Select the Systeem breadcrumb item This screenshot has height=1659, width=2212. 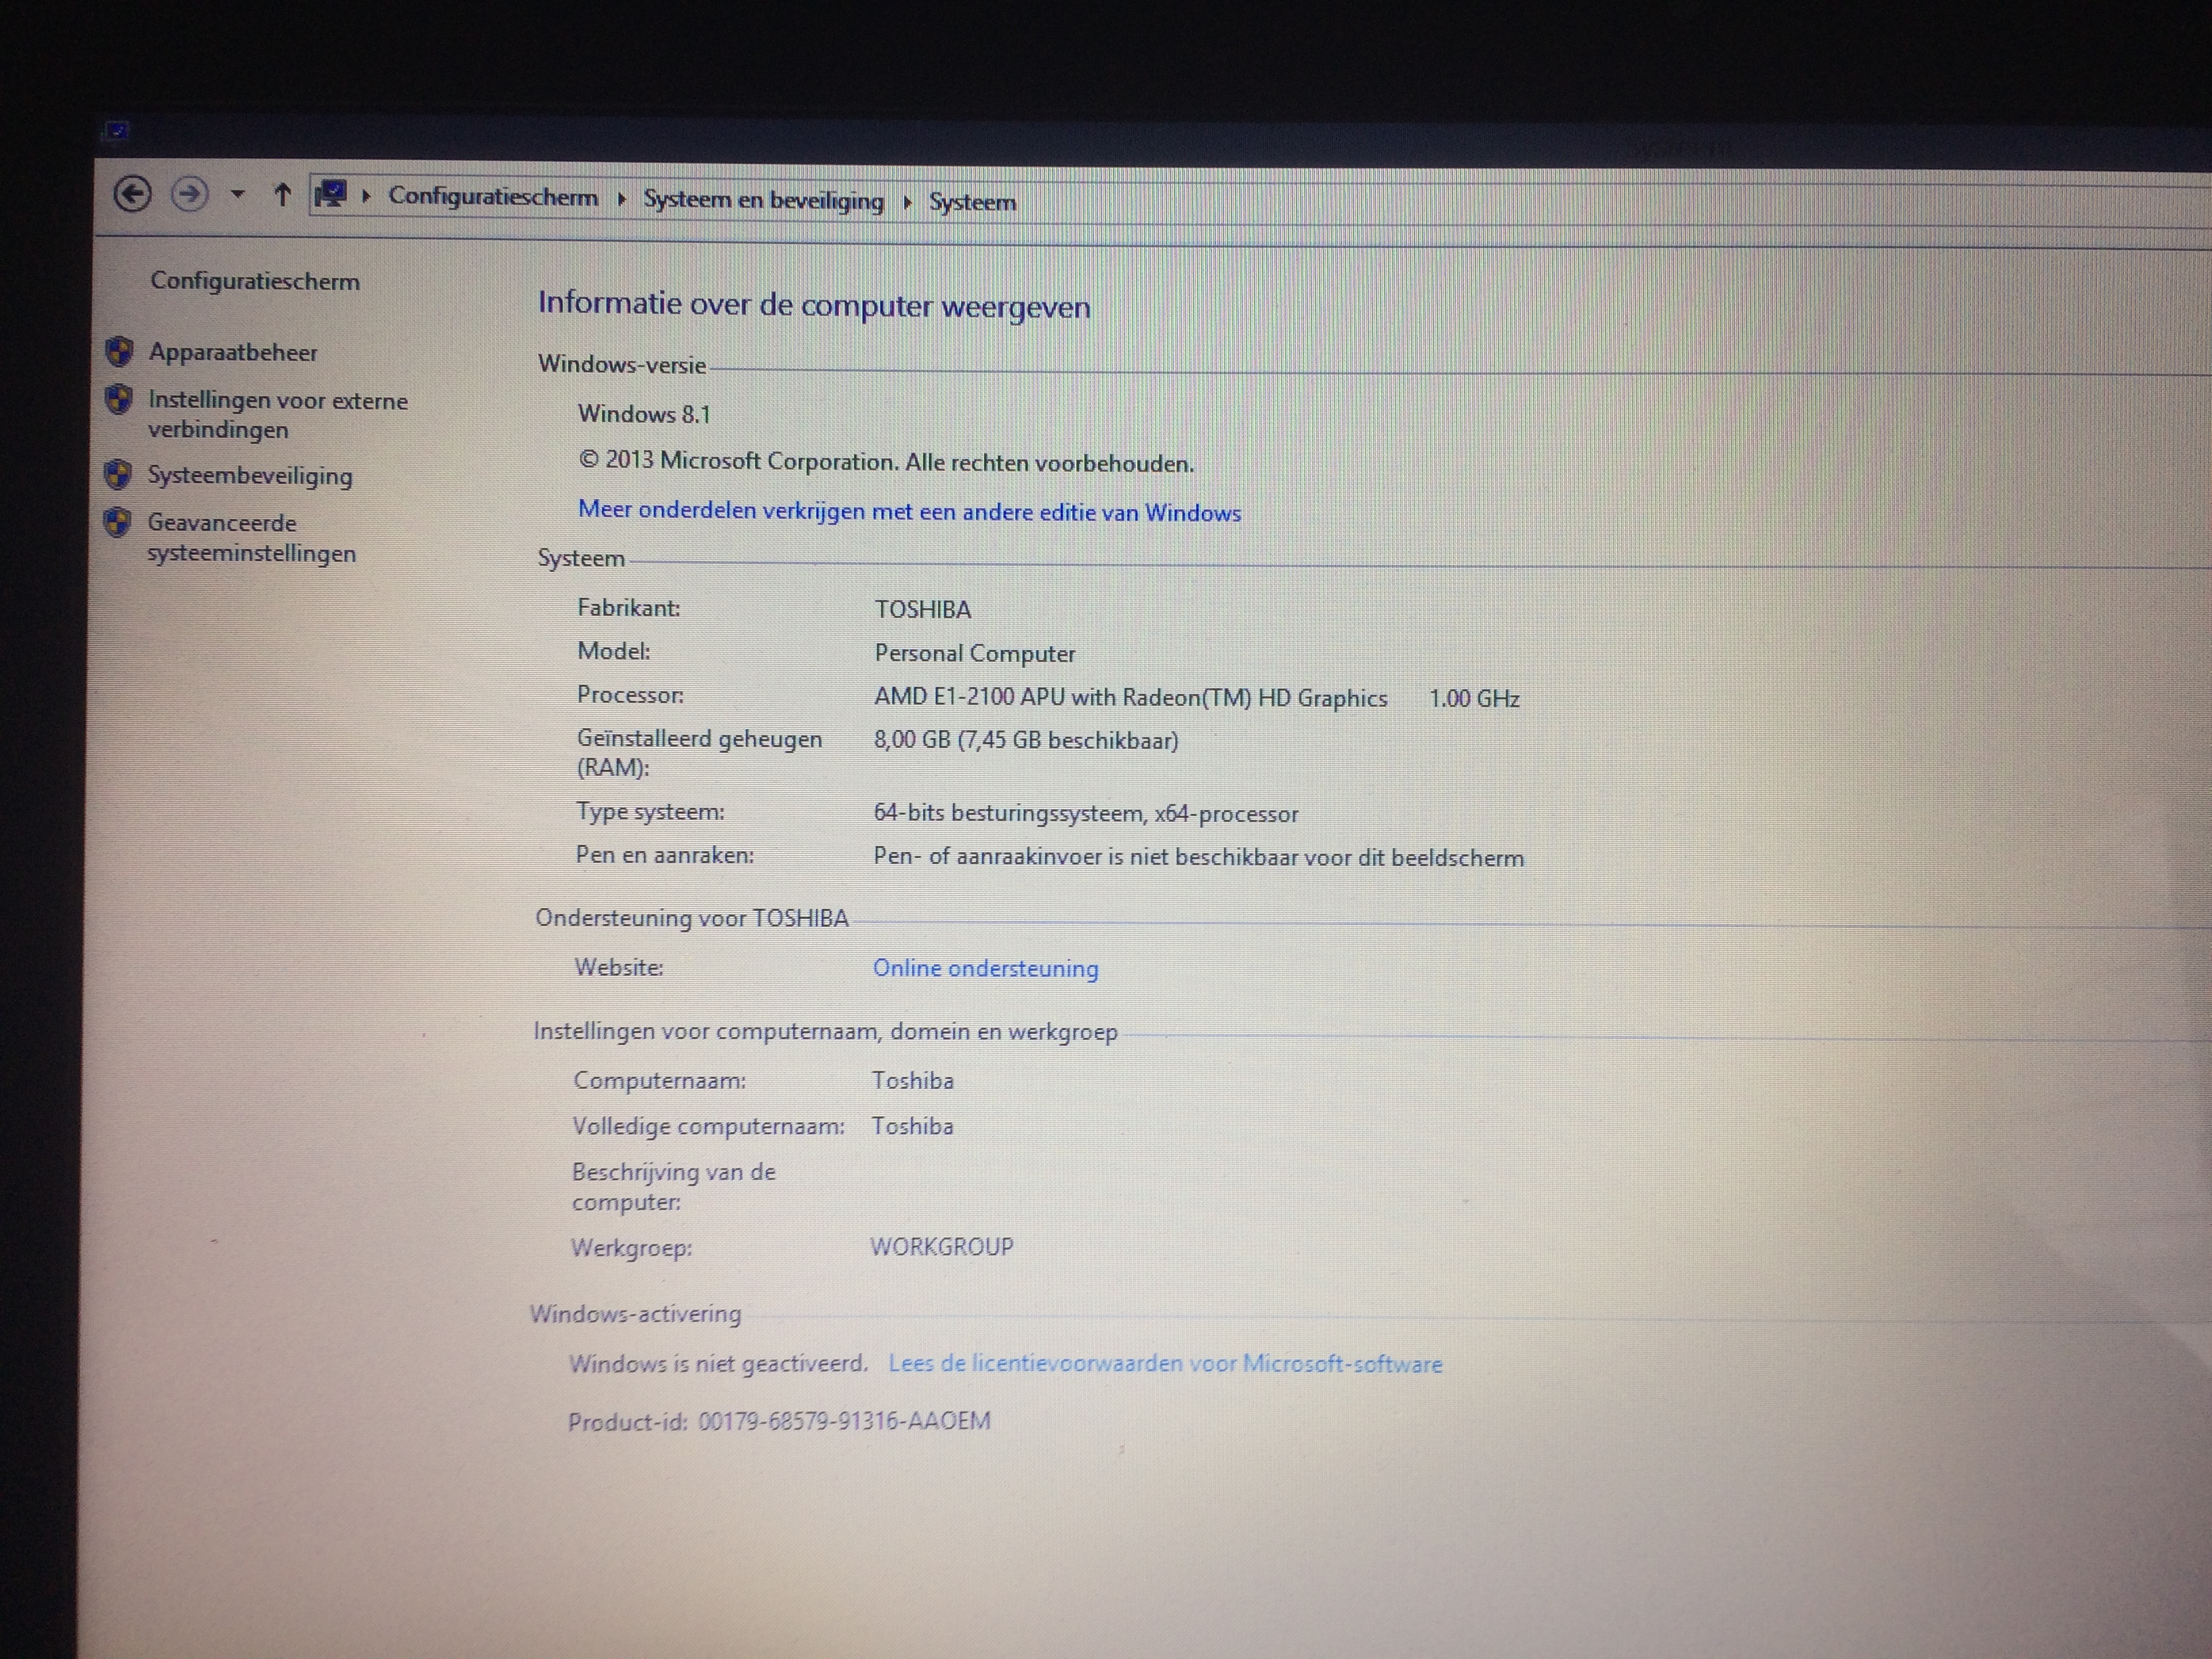(x=972, y=202)
